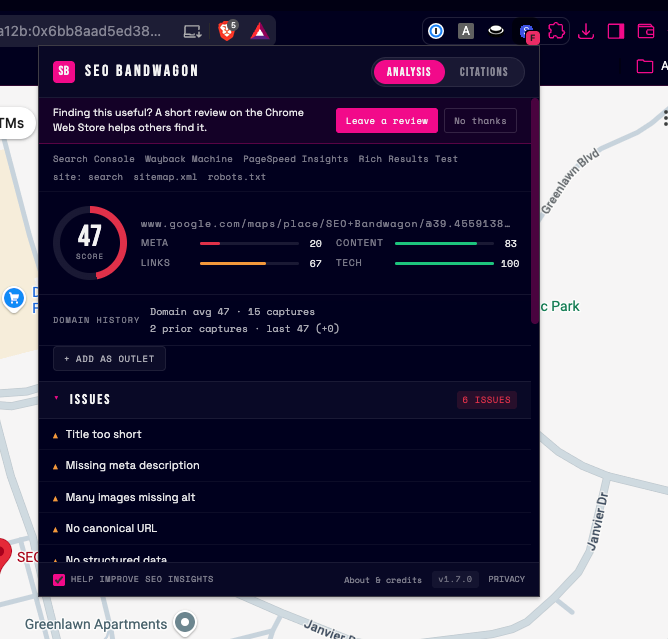
Task: Click the red SEO map marker
Action: coord(4,554)
